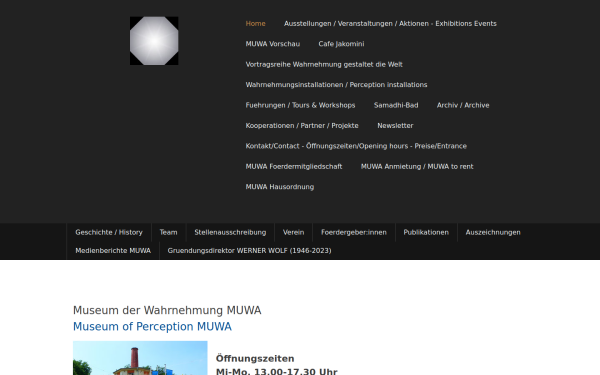Open Fuehrungen / Tours & Workshops
This screenshot has height=375, width=600.
[300, 105]
